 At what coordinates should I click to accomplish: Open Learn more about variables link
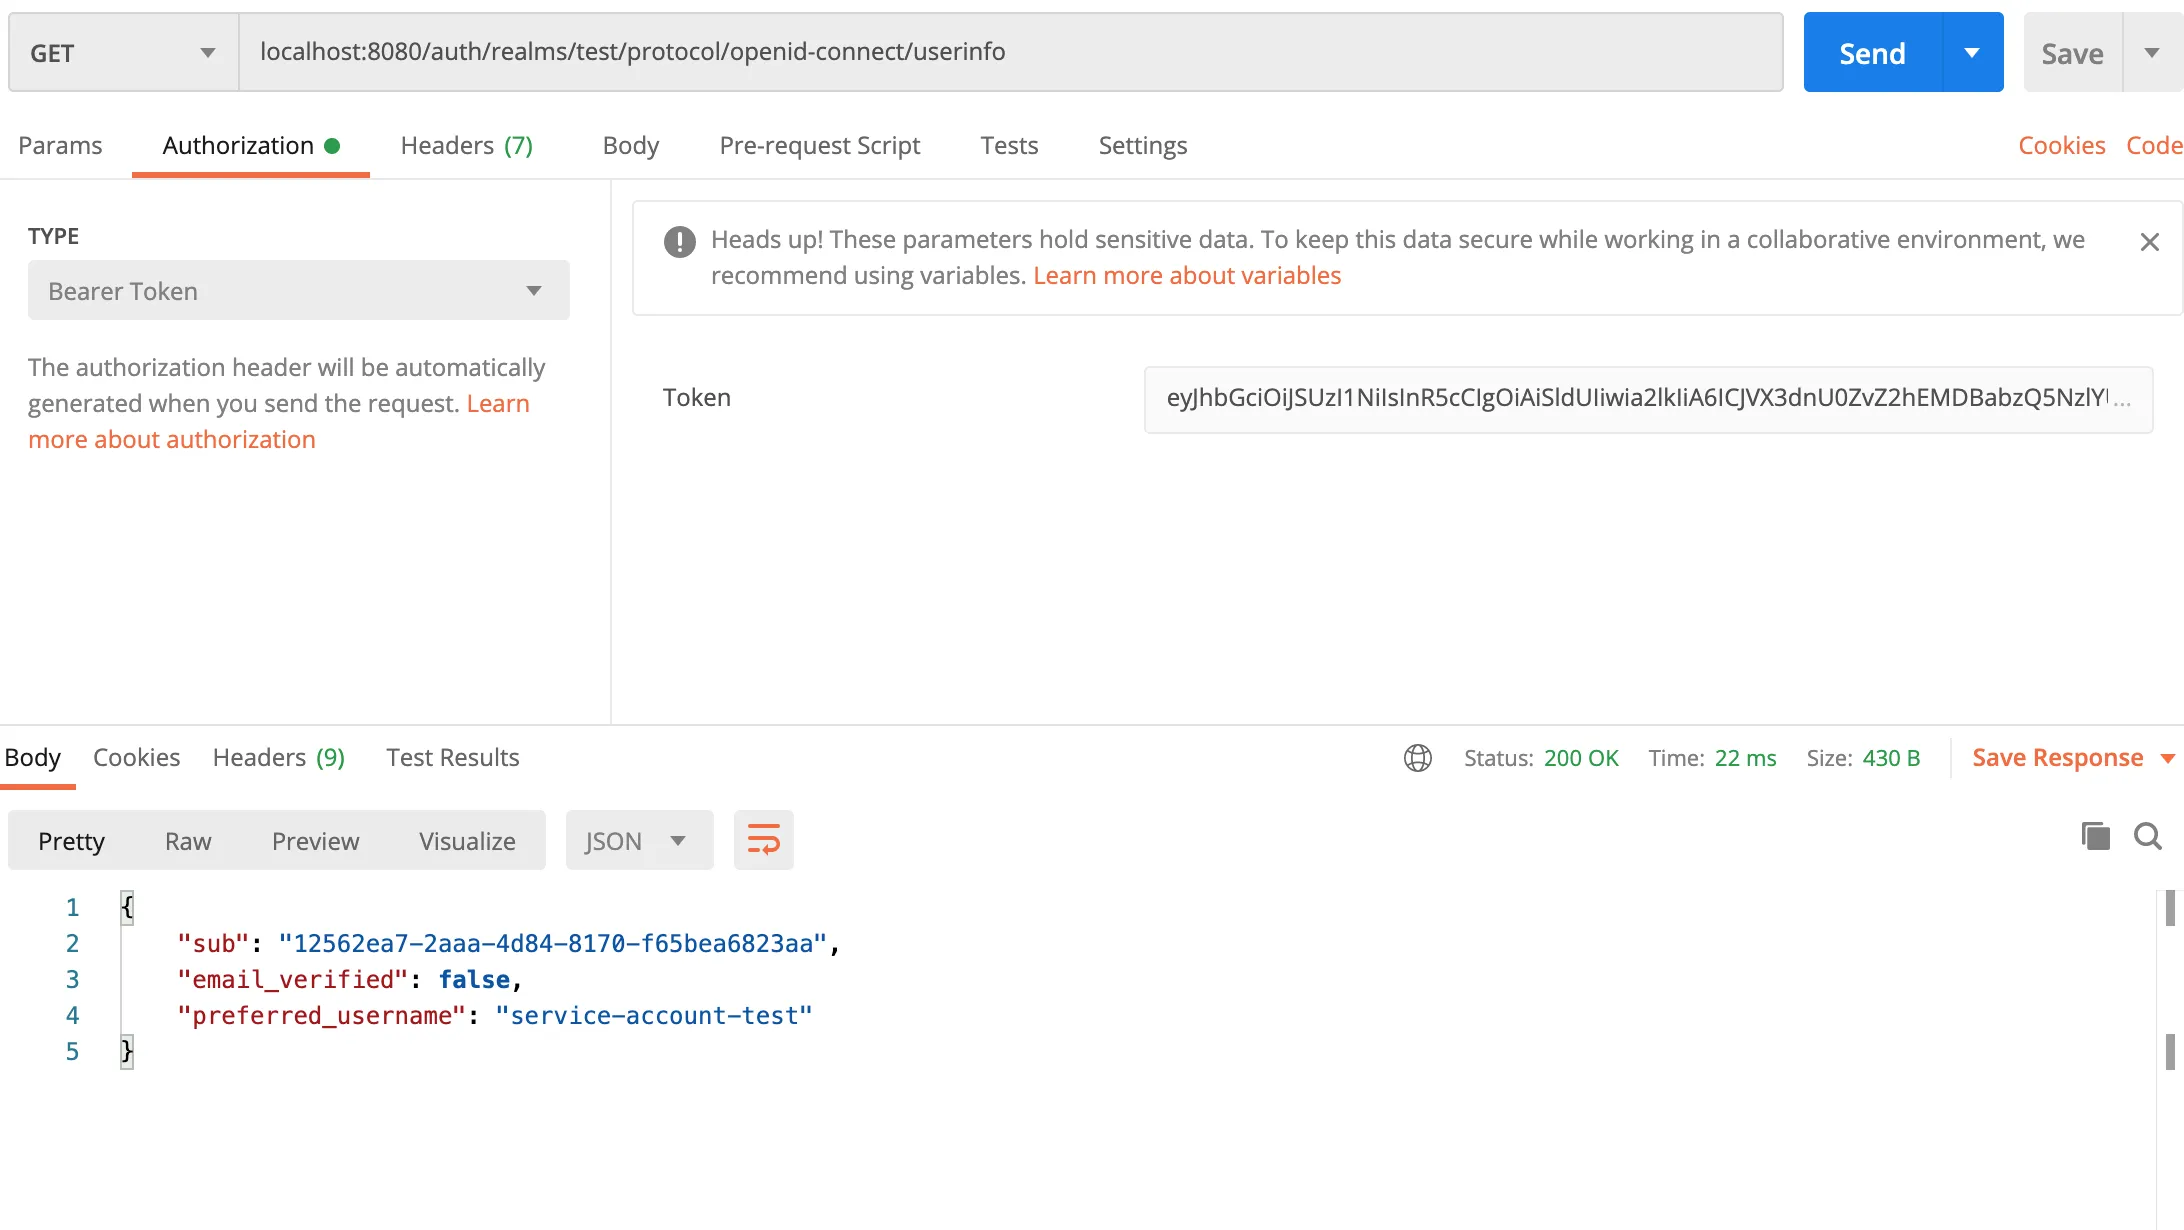click(1186, 276)
